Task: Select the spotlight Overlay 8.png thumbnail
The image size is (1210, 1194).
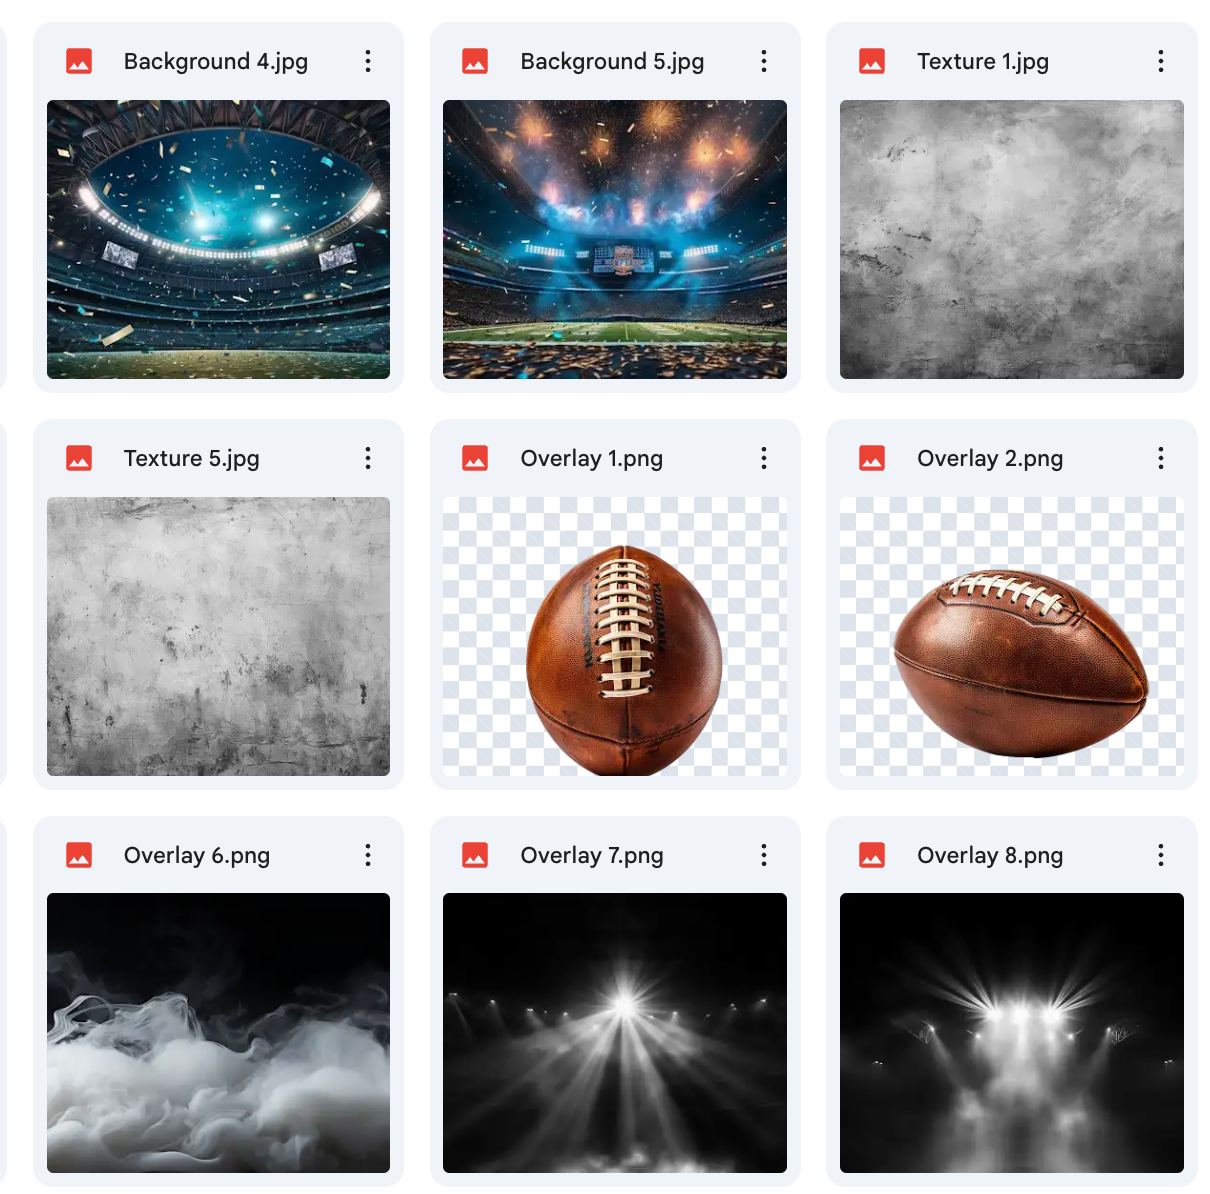Action: 1012,1033
